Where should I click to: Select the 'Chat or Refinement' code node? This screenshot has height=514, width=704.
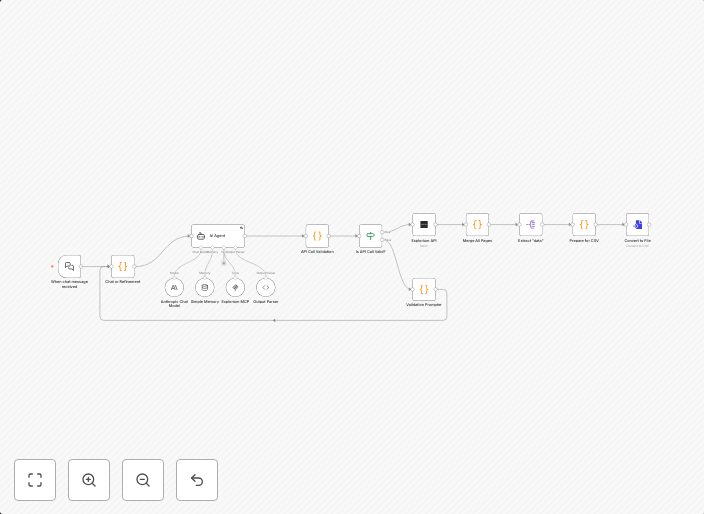[x=123, y=266]
